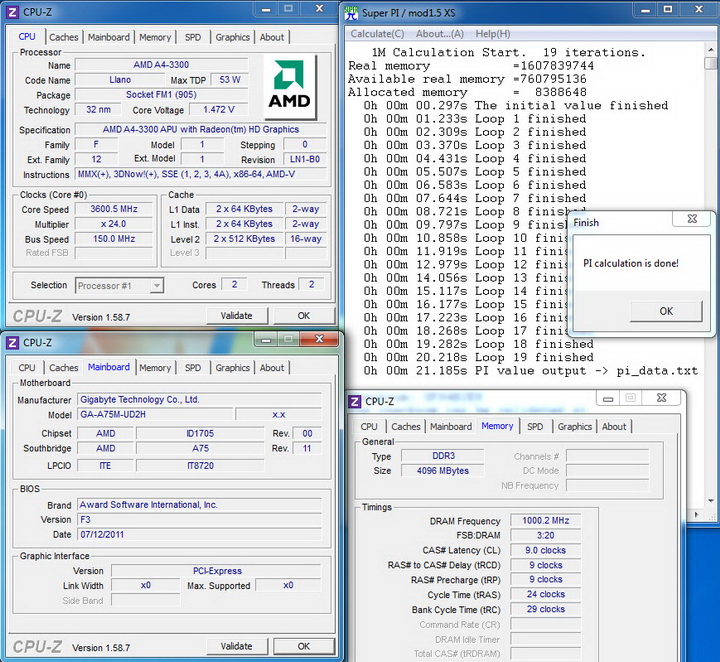Confirm the PI calculation done dialog with OK
This screenshot has height=662, width=720.
(x=666, y=311)
